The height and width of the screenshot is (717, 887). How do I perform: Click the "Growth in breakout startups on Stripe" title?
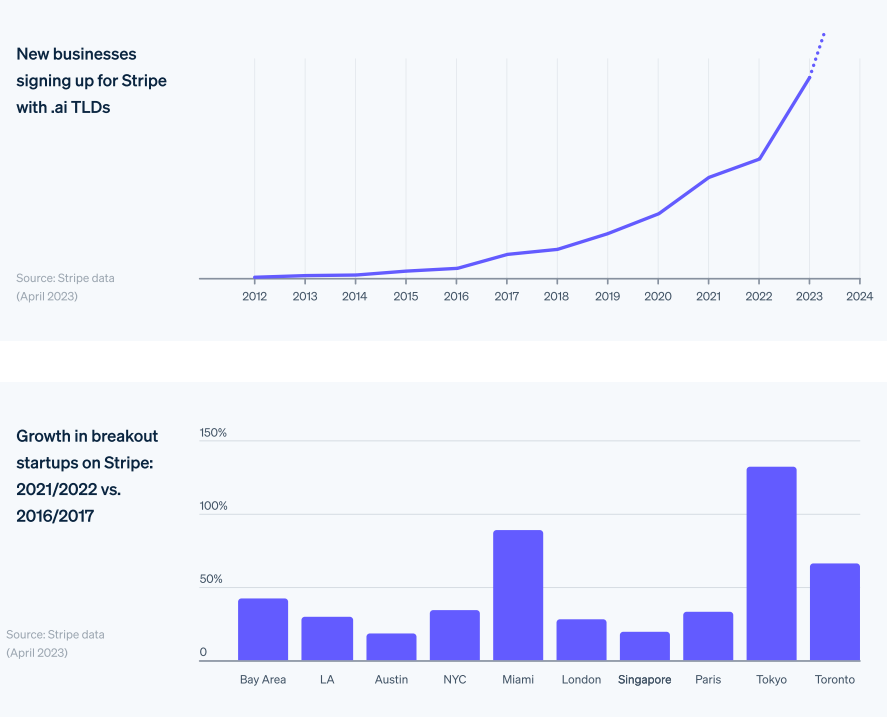87,476
